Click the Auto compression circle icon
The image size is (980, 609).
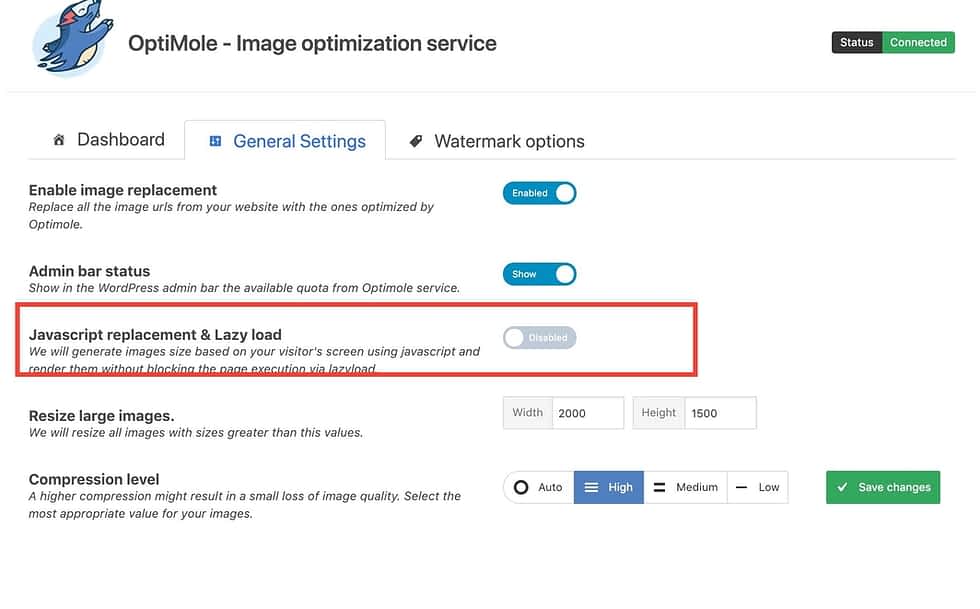pos(521,487)
